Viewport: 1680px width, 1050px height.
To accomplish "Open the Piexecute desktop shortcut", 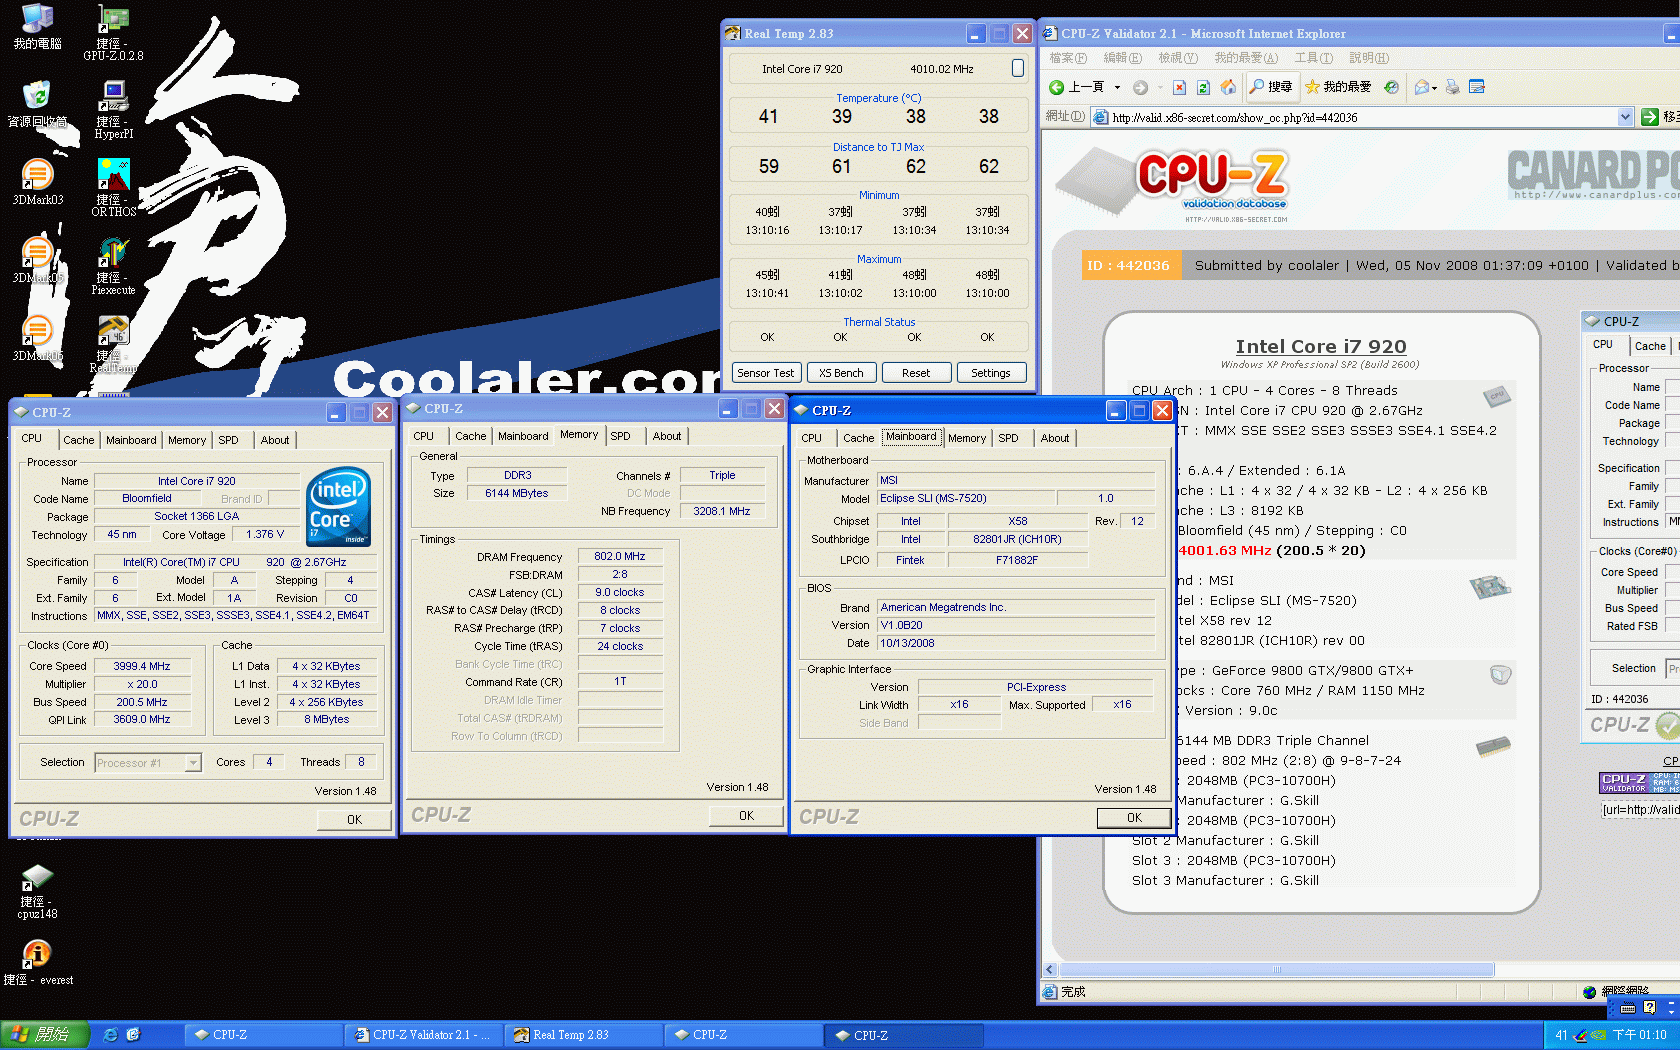I will point(114,265).
